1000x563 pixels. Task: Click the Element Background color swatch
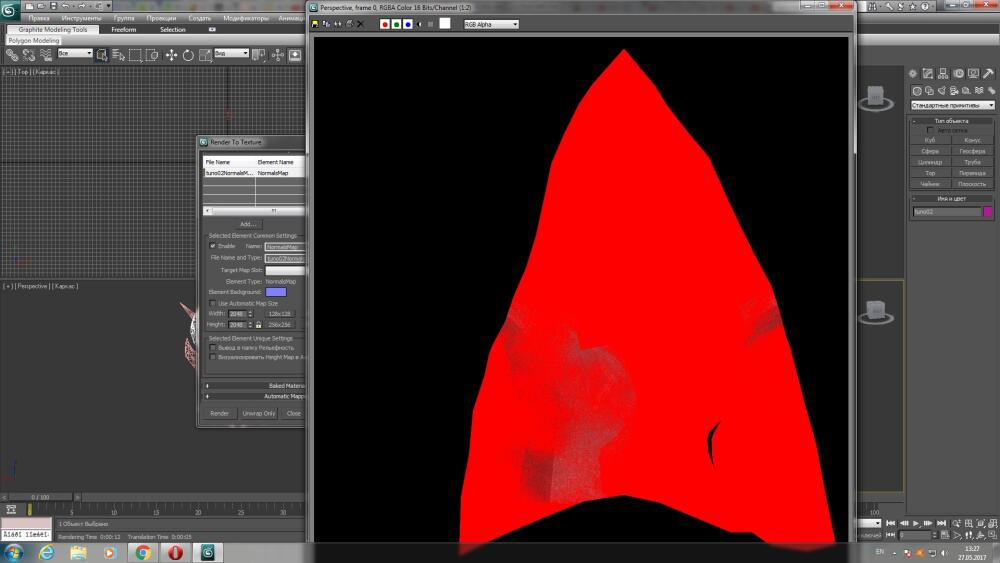[x=276, y=292]
